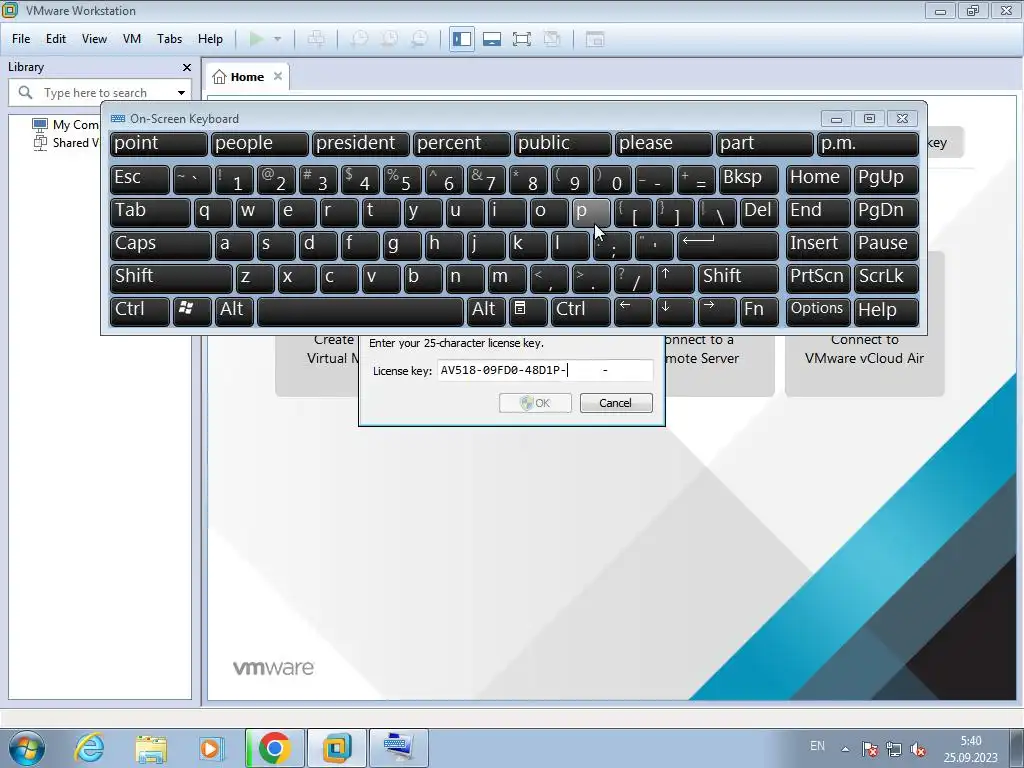Switch to On-Screen Keyboard taskbar icon

tap(398, 748)
